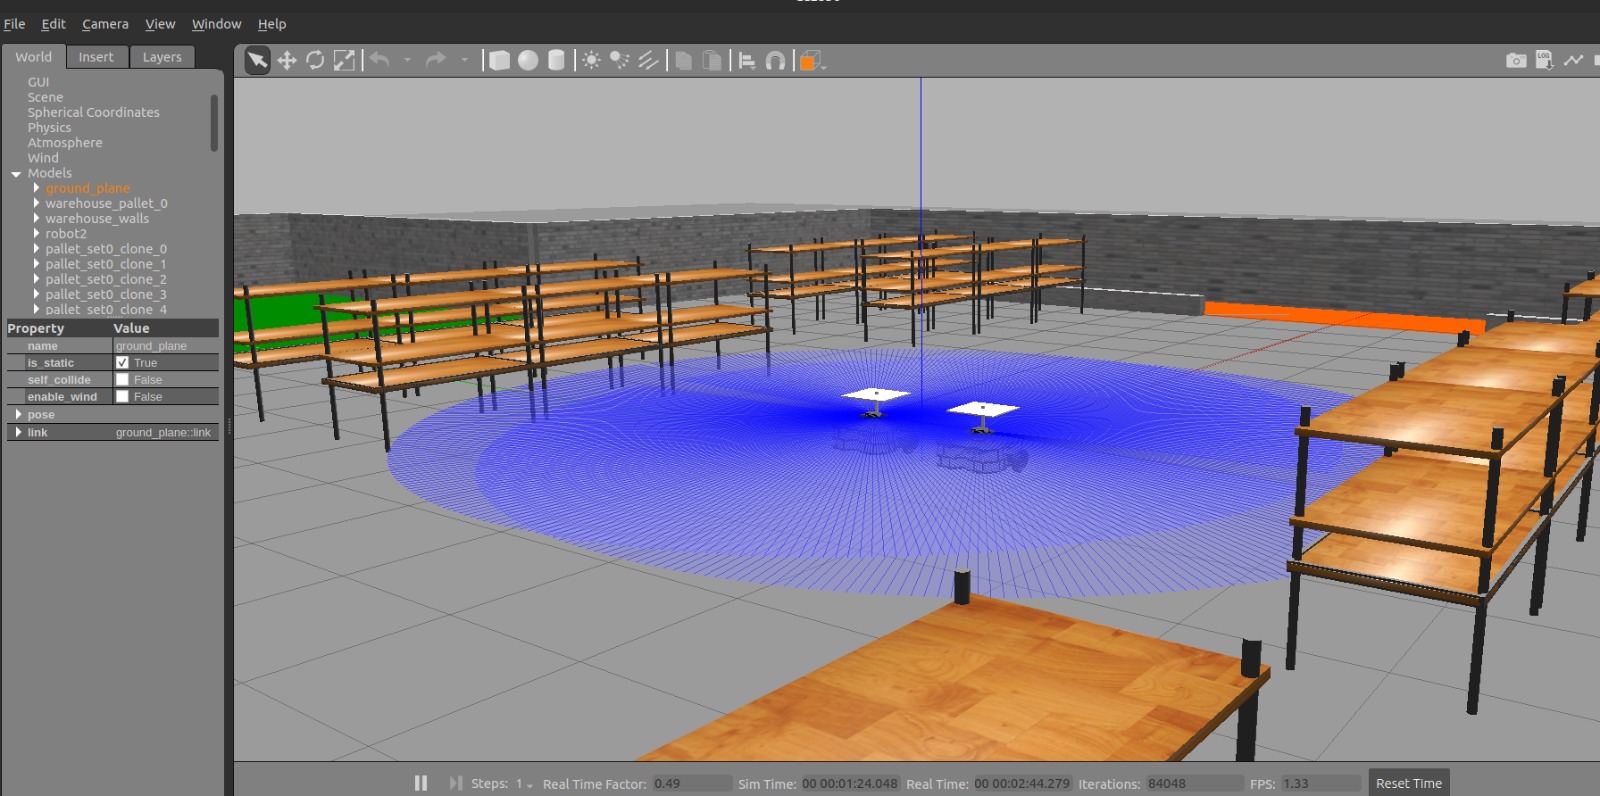Open the Camera menu

pyautogui.click(x=105, y=24)
